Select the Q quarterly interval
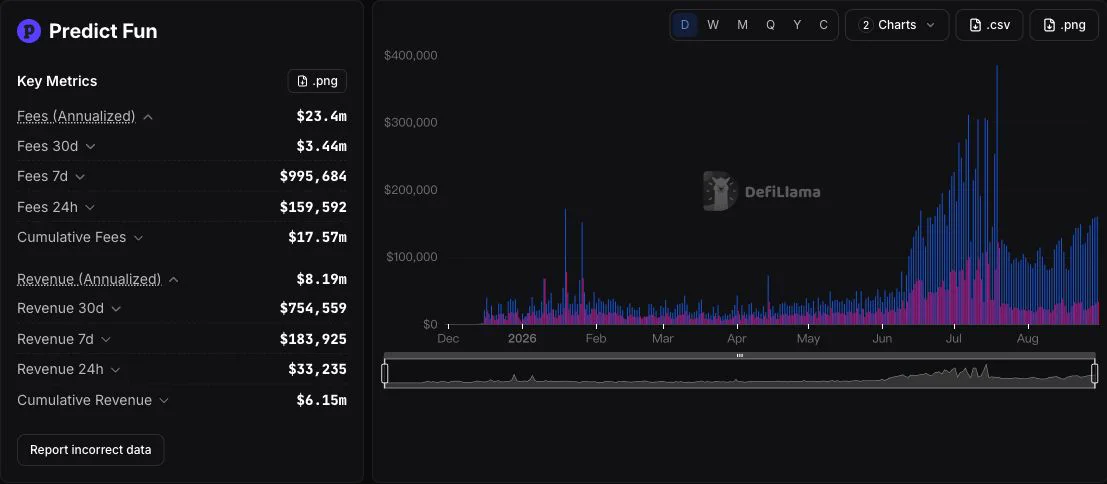This screenshot has height=484, width=1107. [x=770, y=25]
